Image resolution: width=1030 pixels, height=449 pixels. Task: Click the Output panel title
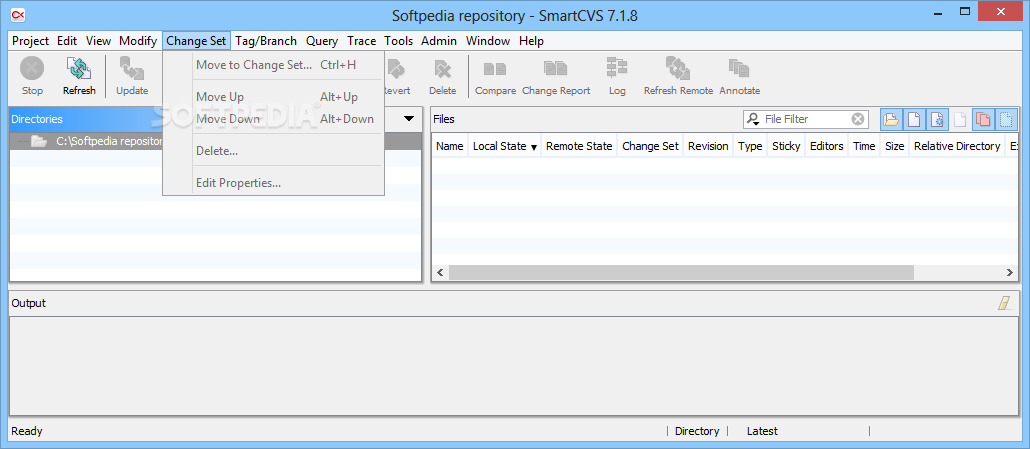pos(29,303)
